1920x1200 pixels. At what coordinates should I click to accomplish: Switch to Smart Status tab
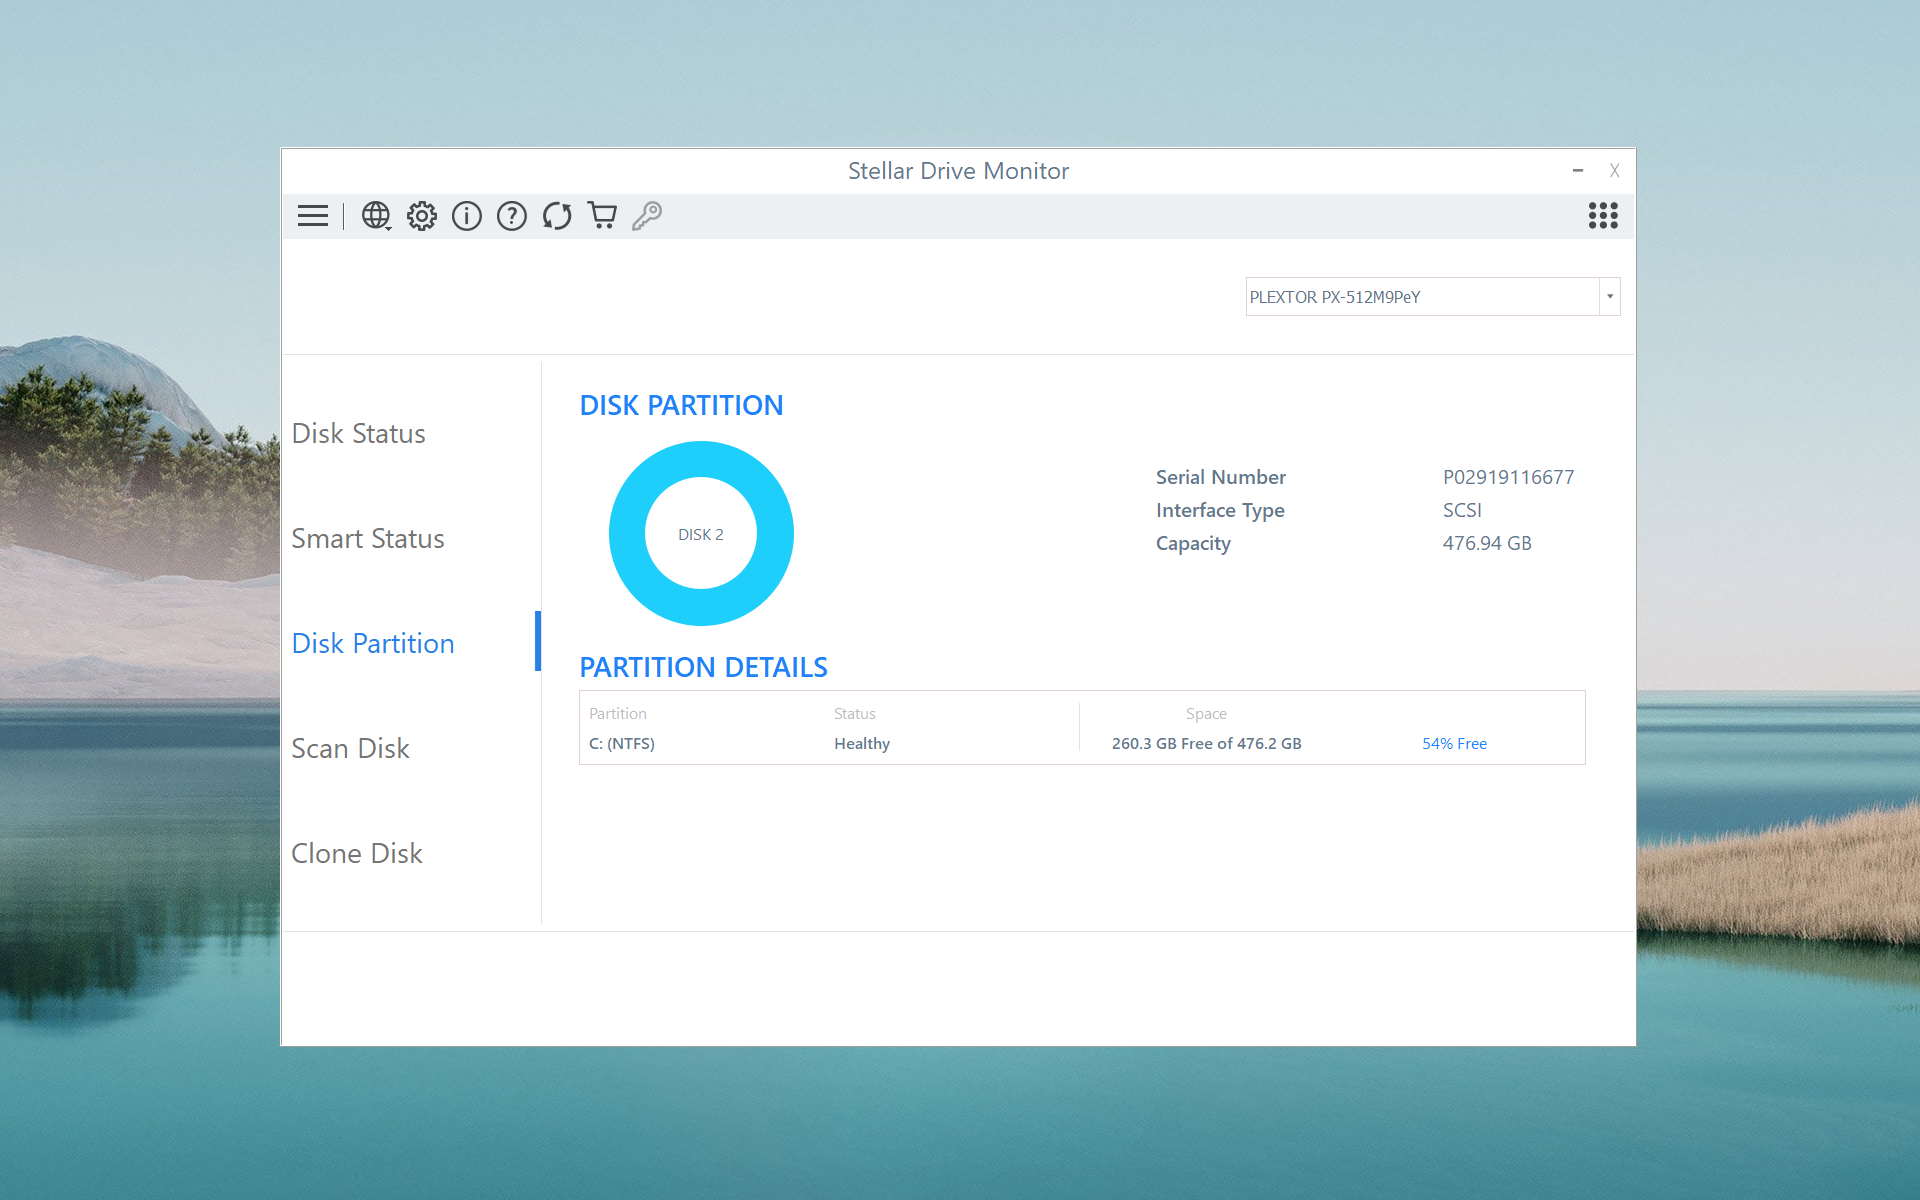(x=368, y=539)
